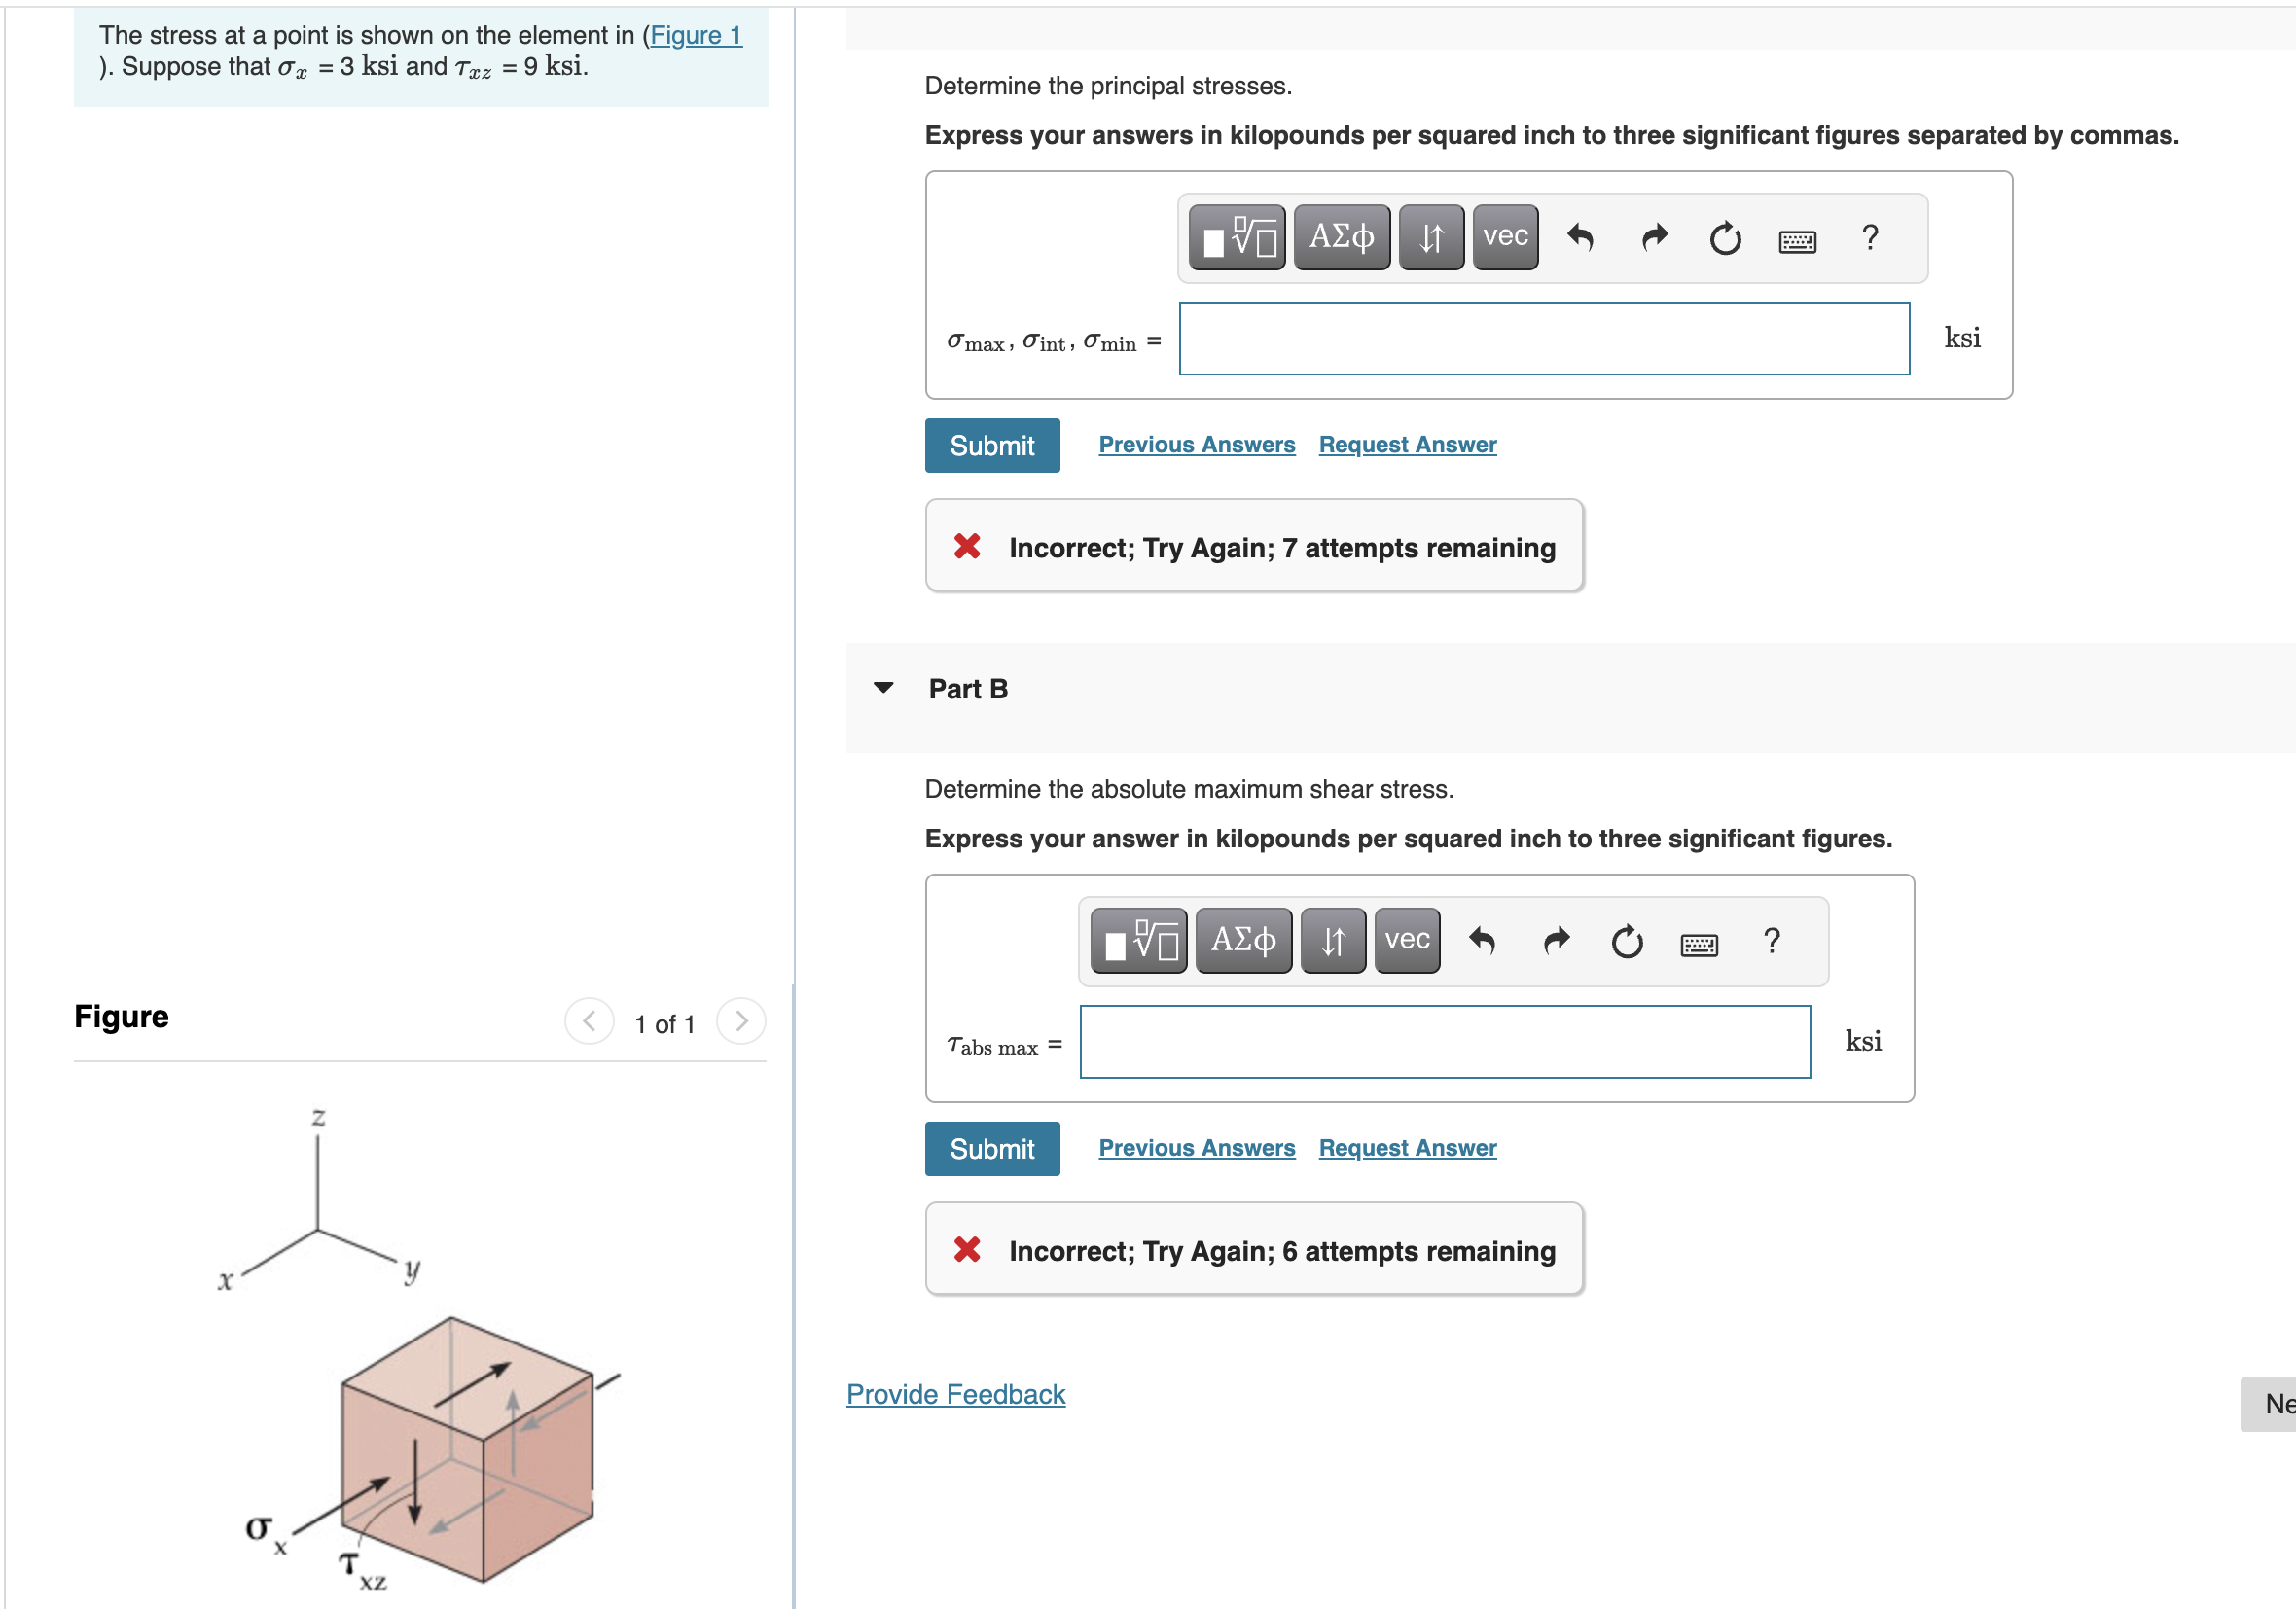The height and width of the screenshot is (1609, 2296).
Task: Select the up-down arrows icon in Part B
Action: pos(1333,940)
